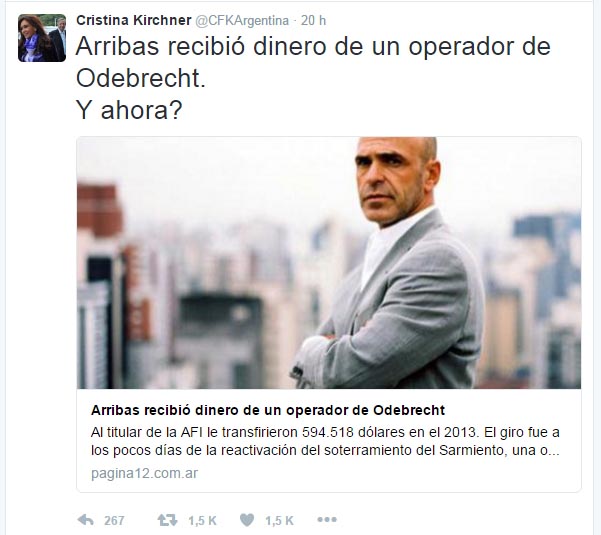Like the tweet with the heart icon
The width and height of the screenshot is (601, 535).
point(247,520)
